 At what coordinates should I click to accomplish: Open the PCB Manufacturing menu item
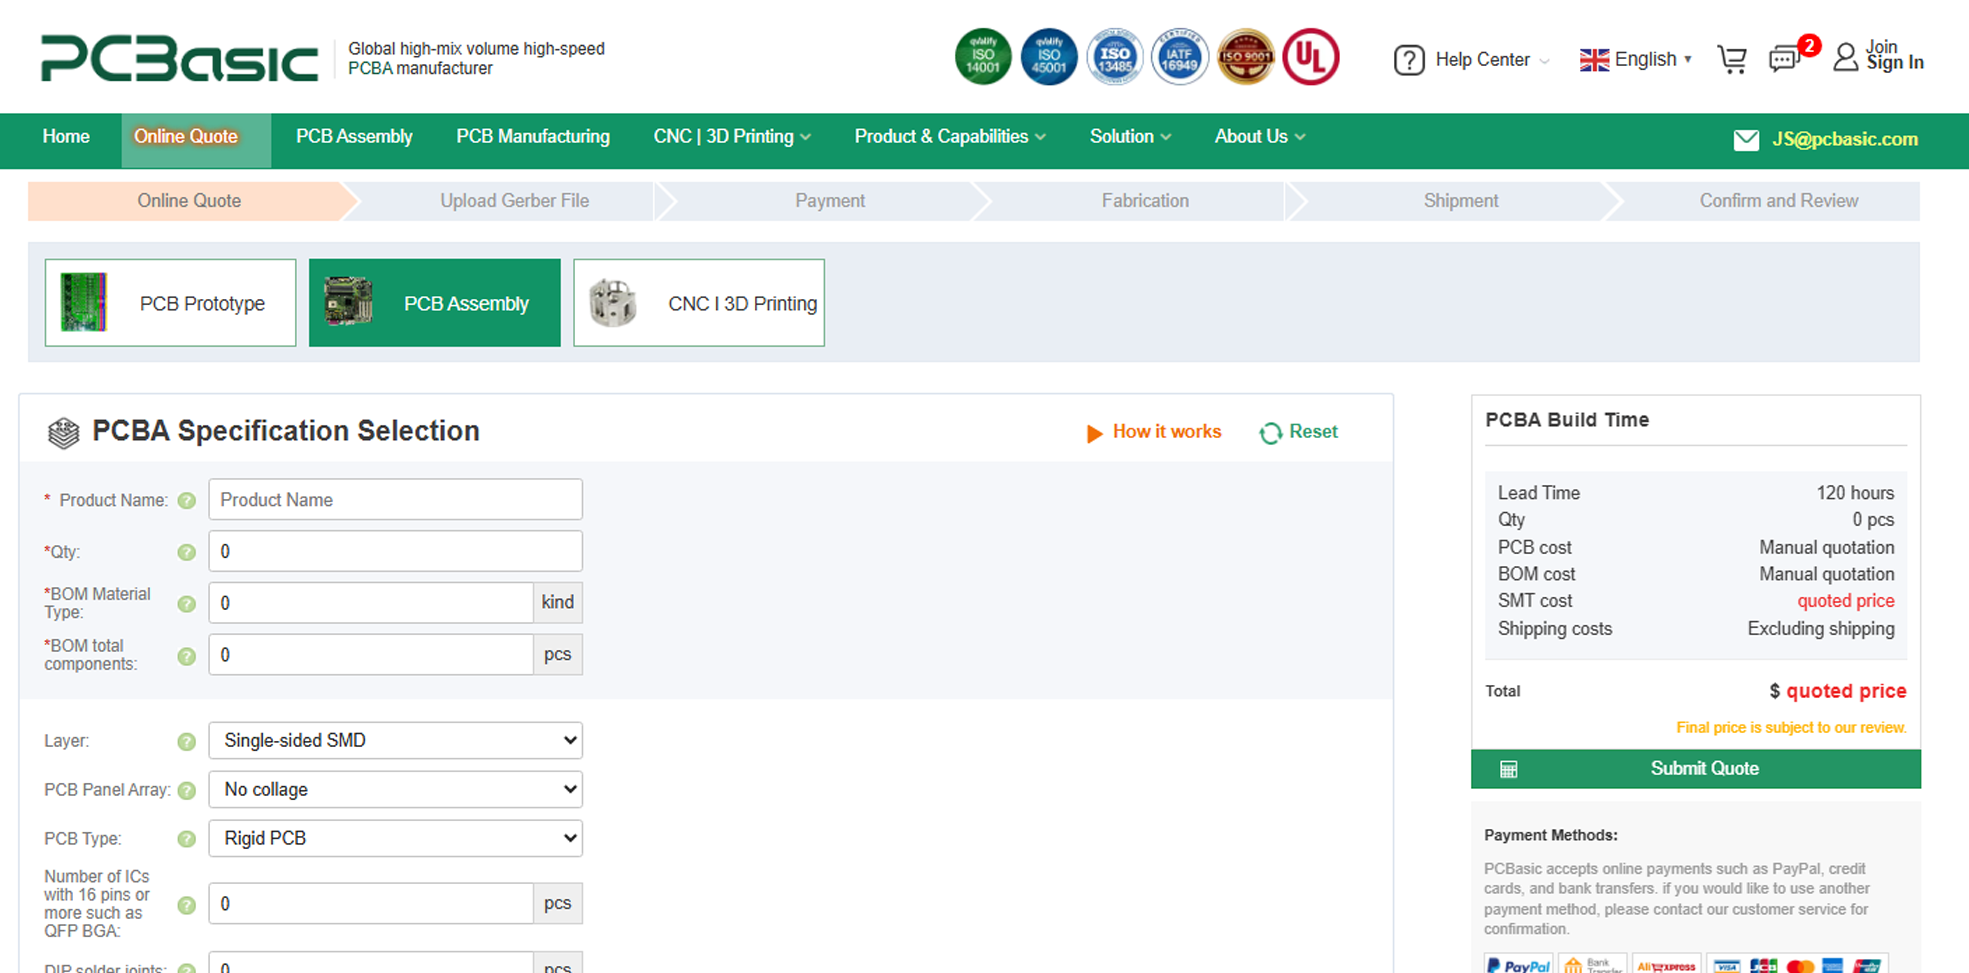click(533, 137)
